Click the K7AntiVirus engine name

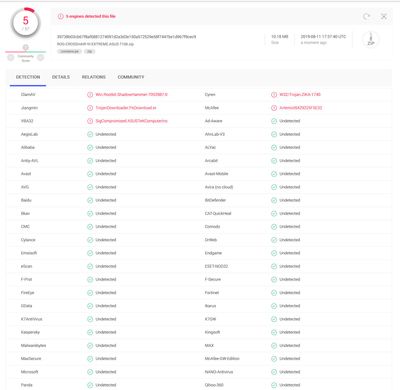31,319
